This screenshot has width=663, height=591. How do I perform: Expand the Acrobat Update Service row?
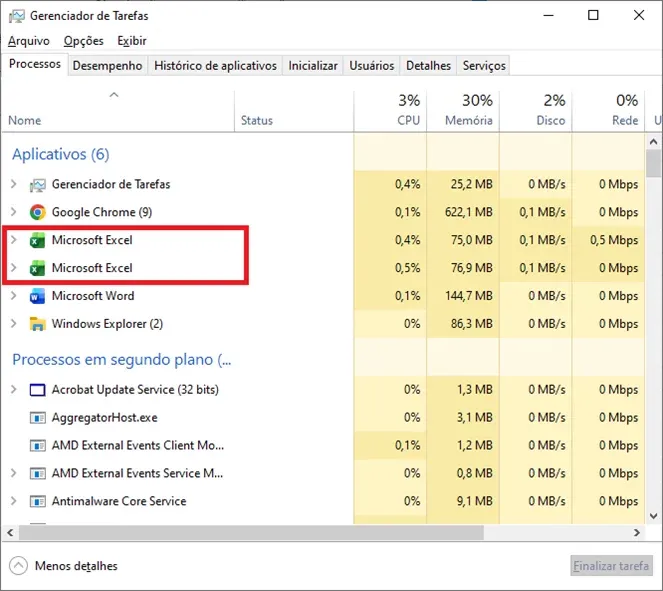[x=14, y=389]
